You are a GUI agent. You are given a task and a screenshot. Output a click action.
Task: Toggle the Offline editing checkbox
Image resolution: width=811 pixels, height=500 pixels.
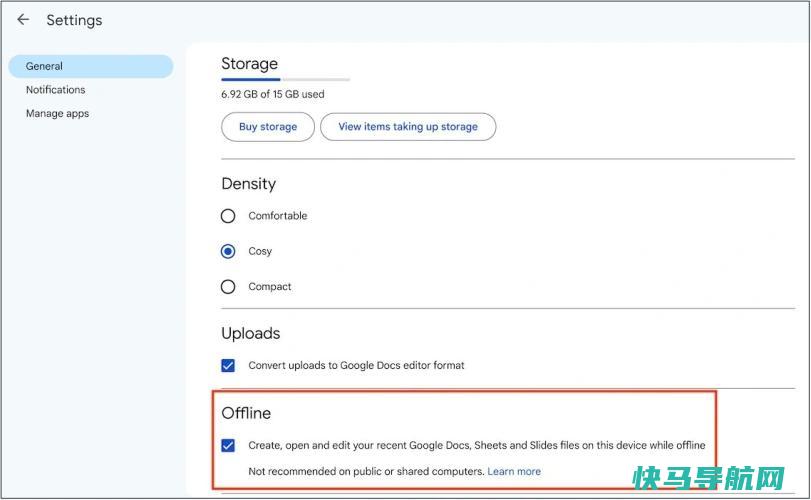click(228, 445)
